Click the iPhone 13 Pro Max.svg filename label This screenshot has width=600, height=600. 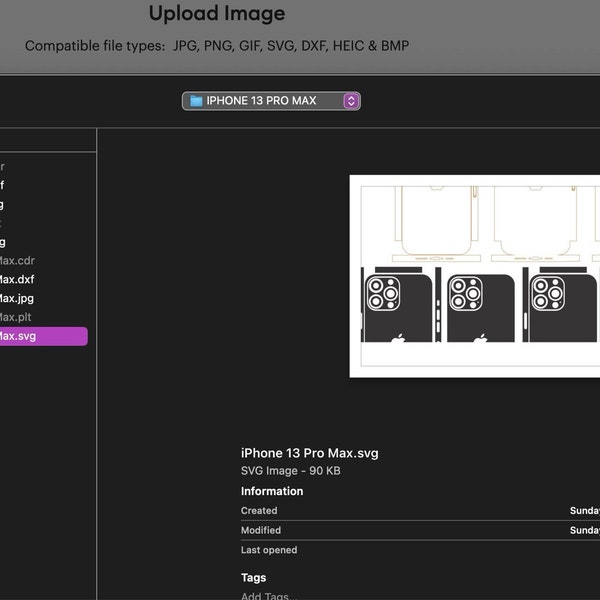pyautogui.click(x=310, y=453)
